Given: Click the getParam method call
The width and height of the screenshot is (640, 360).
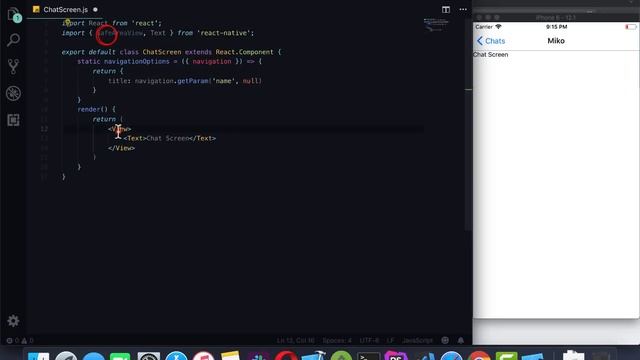Looking at the screenshot, I should click(193, 81).
